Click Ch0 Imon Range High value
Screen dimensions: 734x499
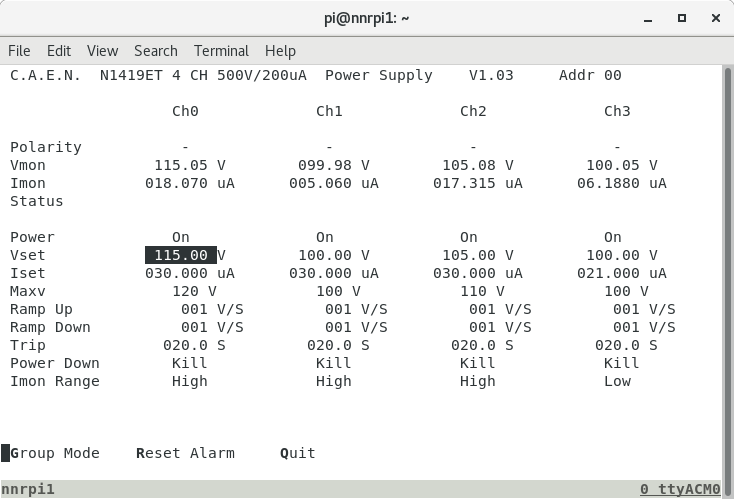coord(190,381)
